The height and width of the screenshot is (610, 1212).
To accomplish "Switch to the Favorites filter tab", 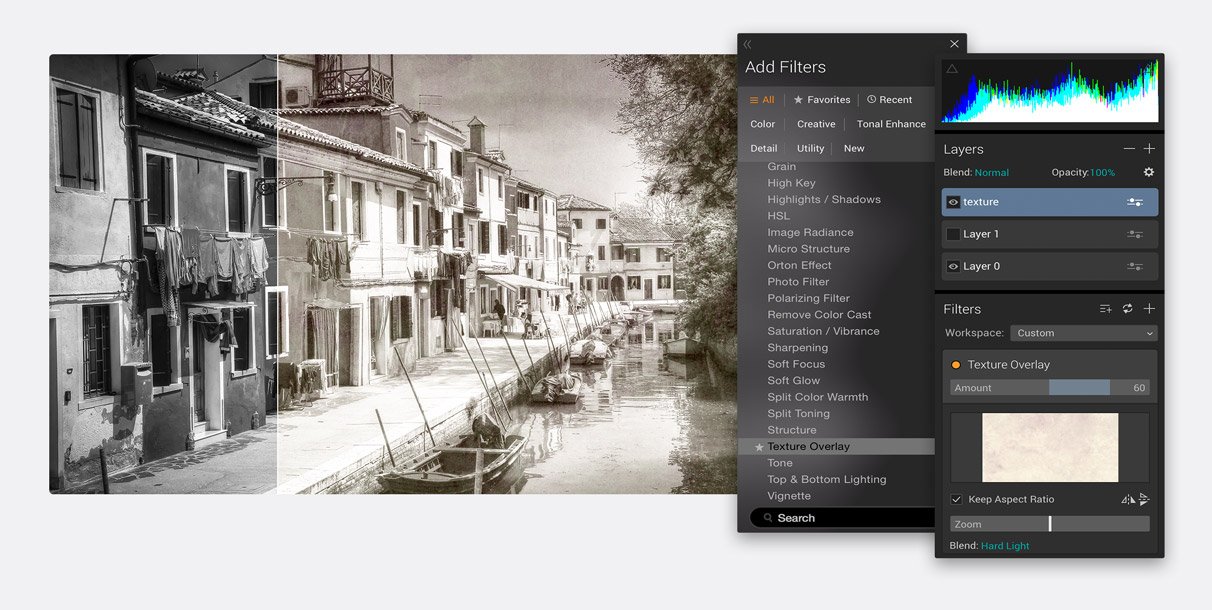I will pos(821,99).
